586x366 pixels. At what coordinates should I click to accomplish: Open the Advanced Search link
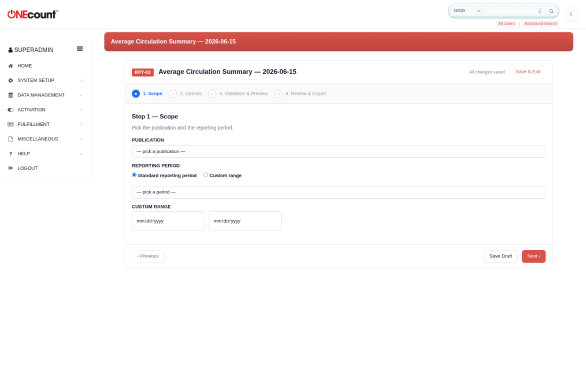click(x=540, y=24)
